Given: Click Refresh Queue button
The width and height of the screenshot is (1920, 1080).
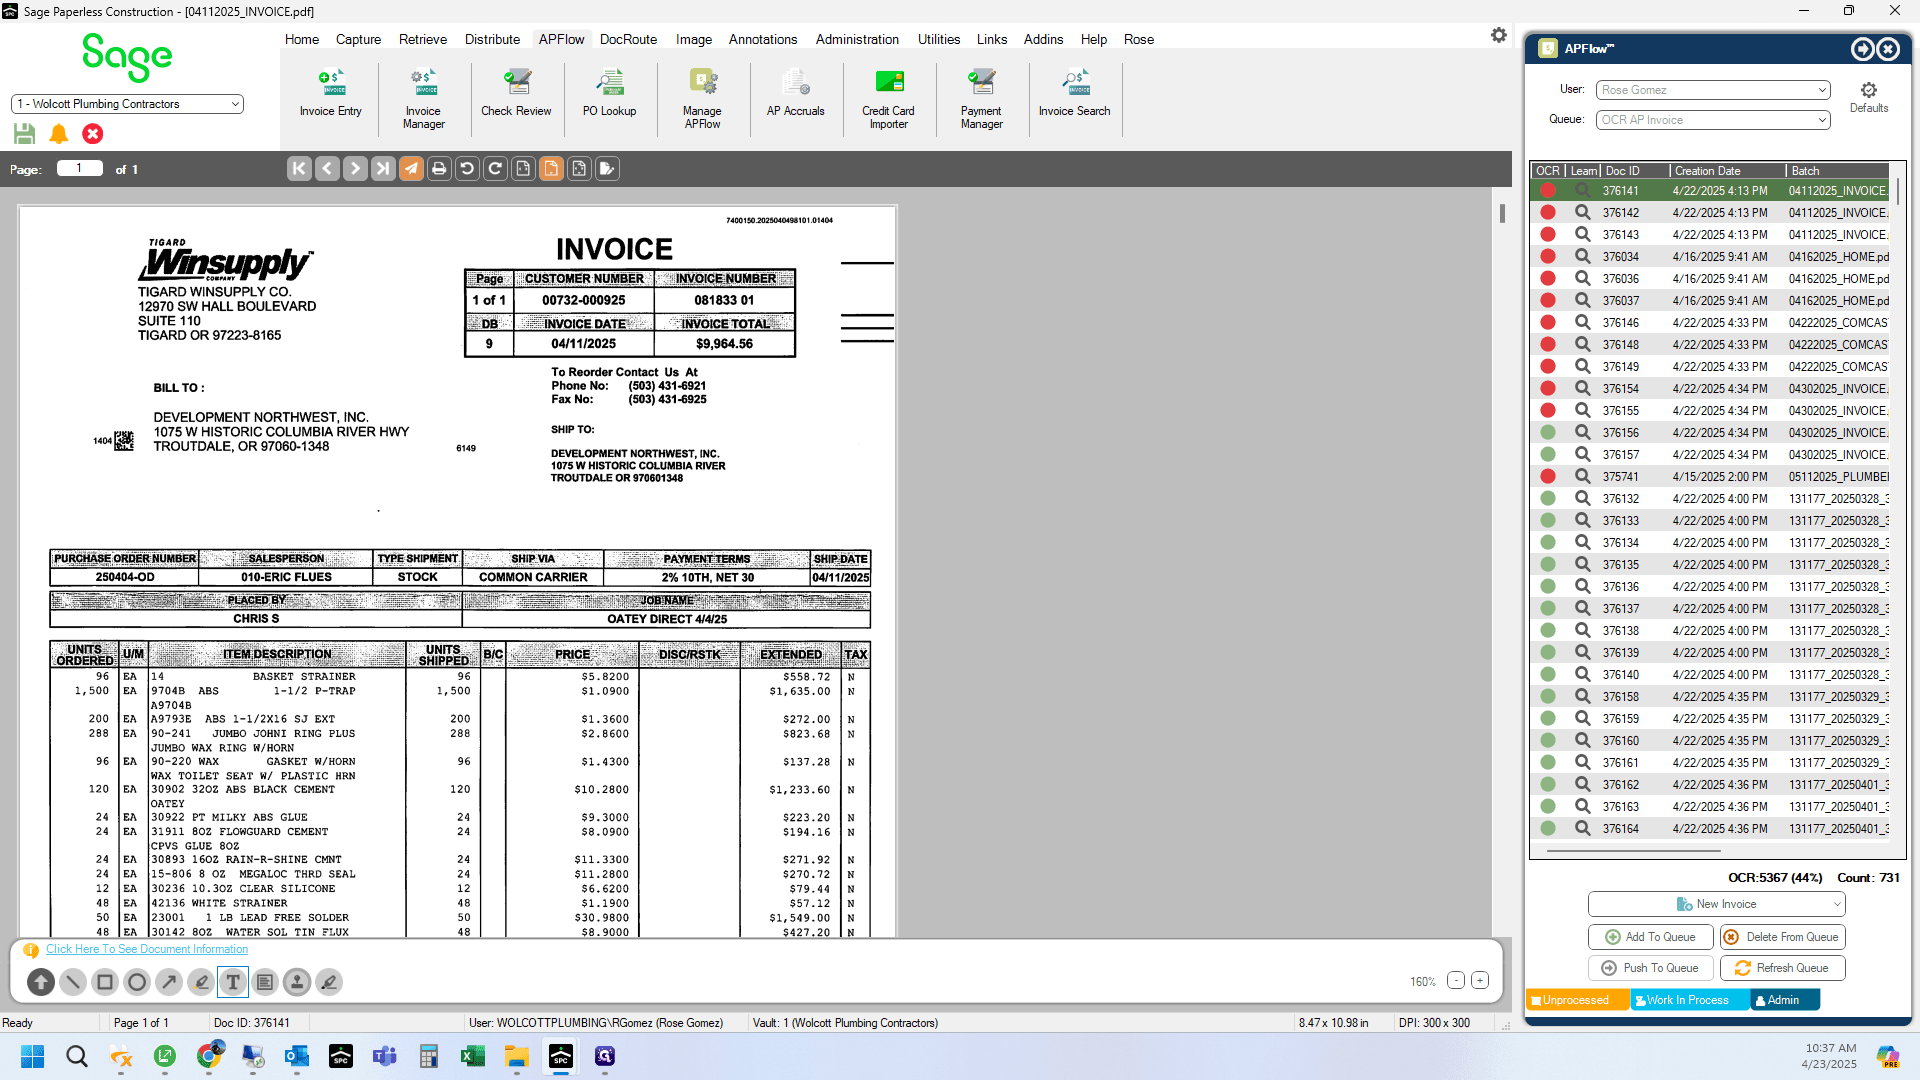Looking at the screenshot, I should (x=1782, y=968).
